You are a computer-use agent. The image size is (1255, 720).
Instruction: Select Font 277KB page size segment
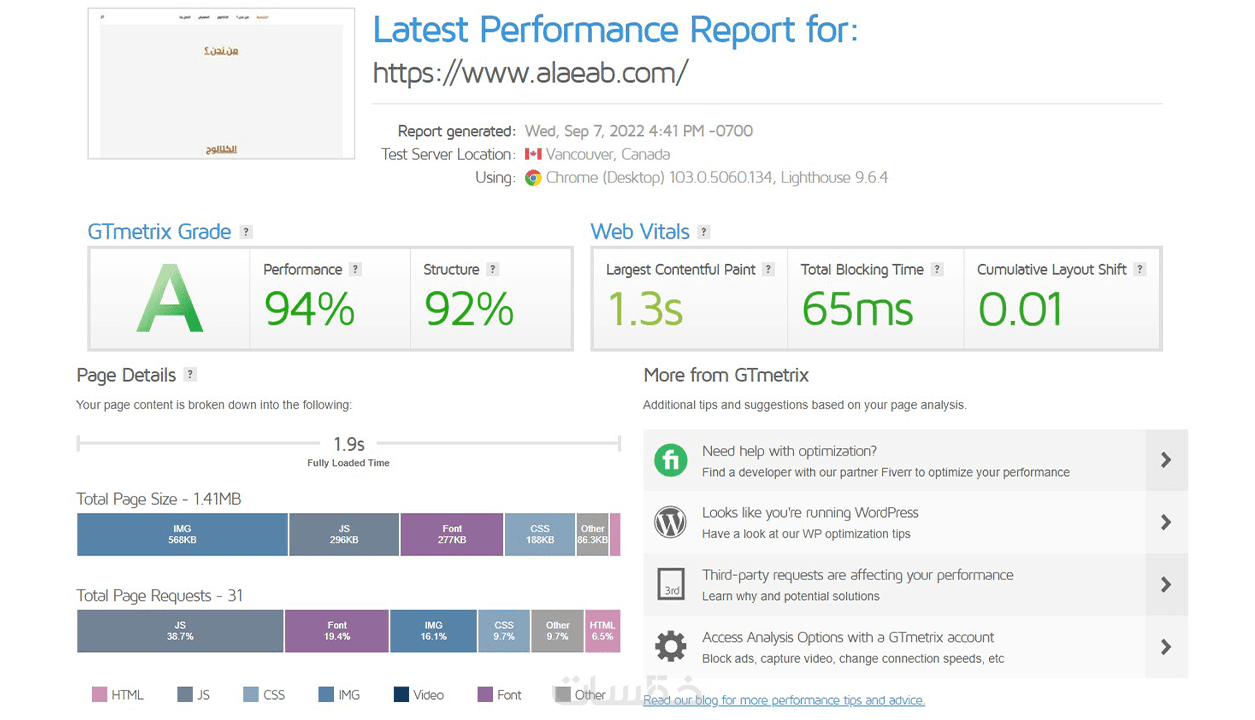[x=452, y=534]
